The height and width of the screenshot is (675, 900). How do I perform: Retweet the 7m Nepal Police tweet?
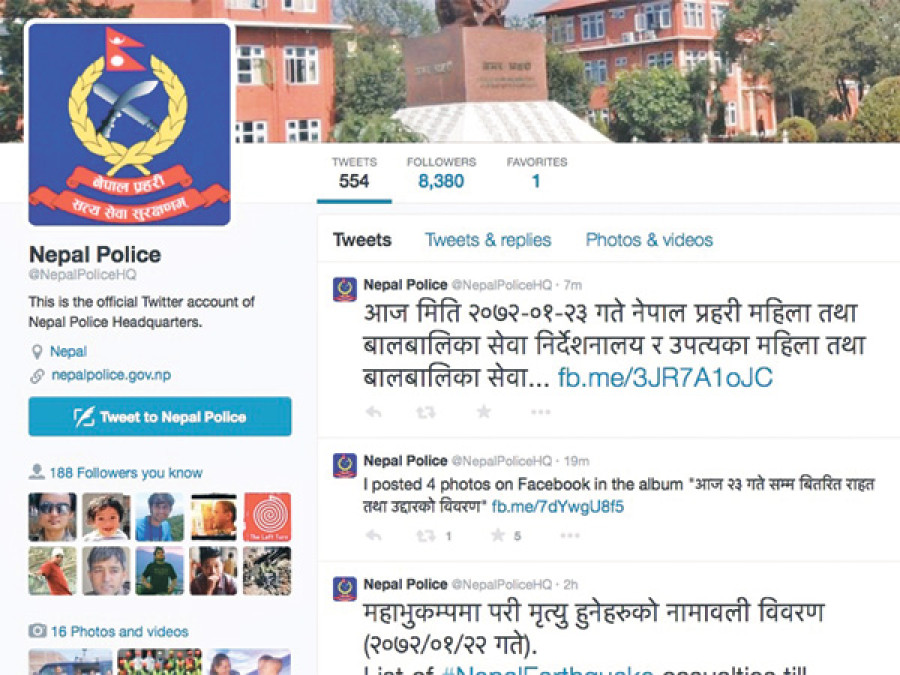(425, 412)
